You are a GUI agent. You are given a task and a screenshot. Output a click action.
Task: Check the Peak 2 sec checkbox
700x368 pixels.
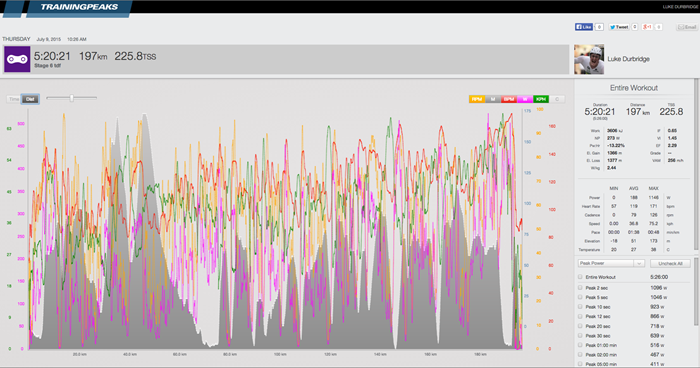coord(580,288)
